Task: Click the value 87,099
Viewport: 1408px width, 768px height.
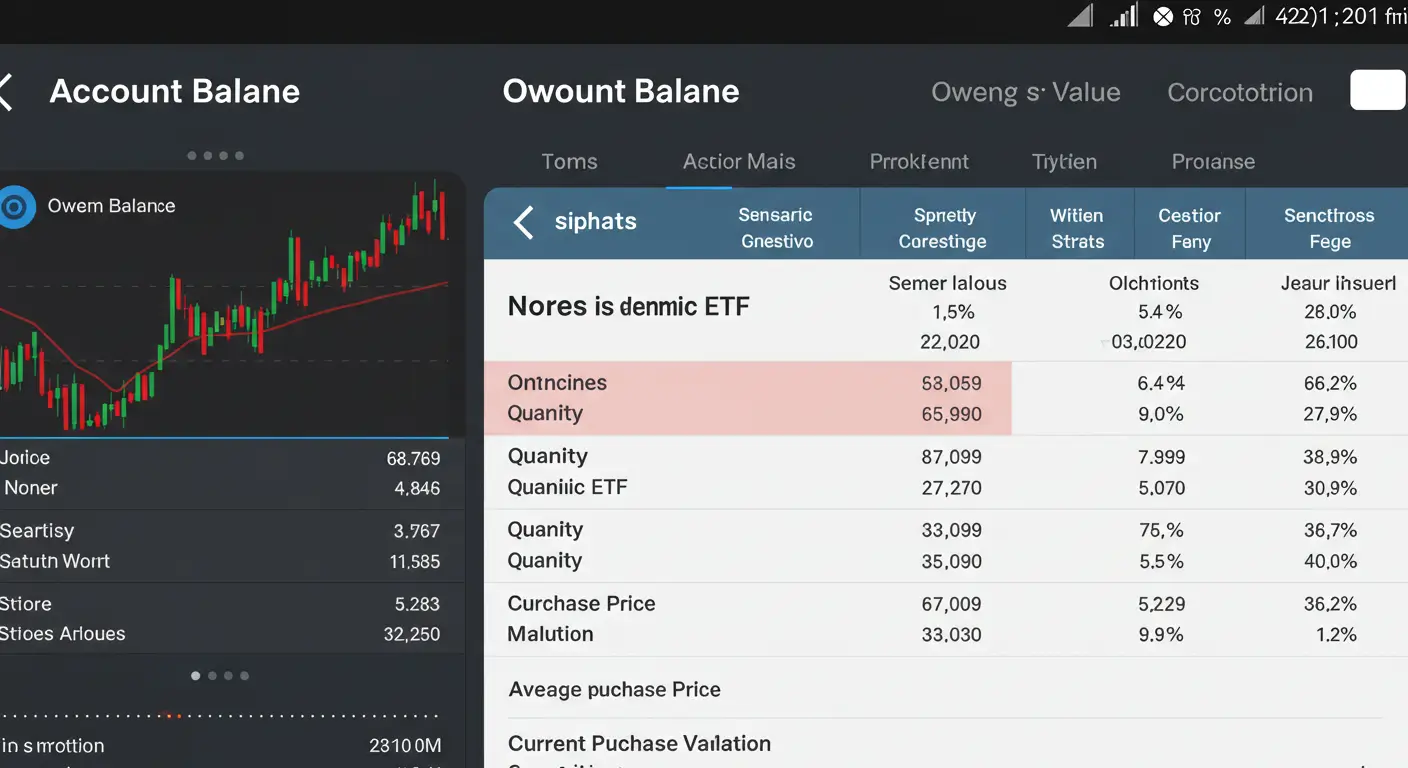Action: coord(951,457)
